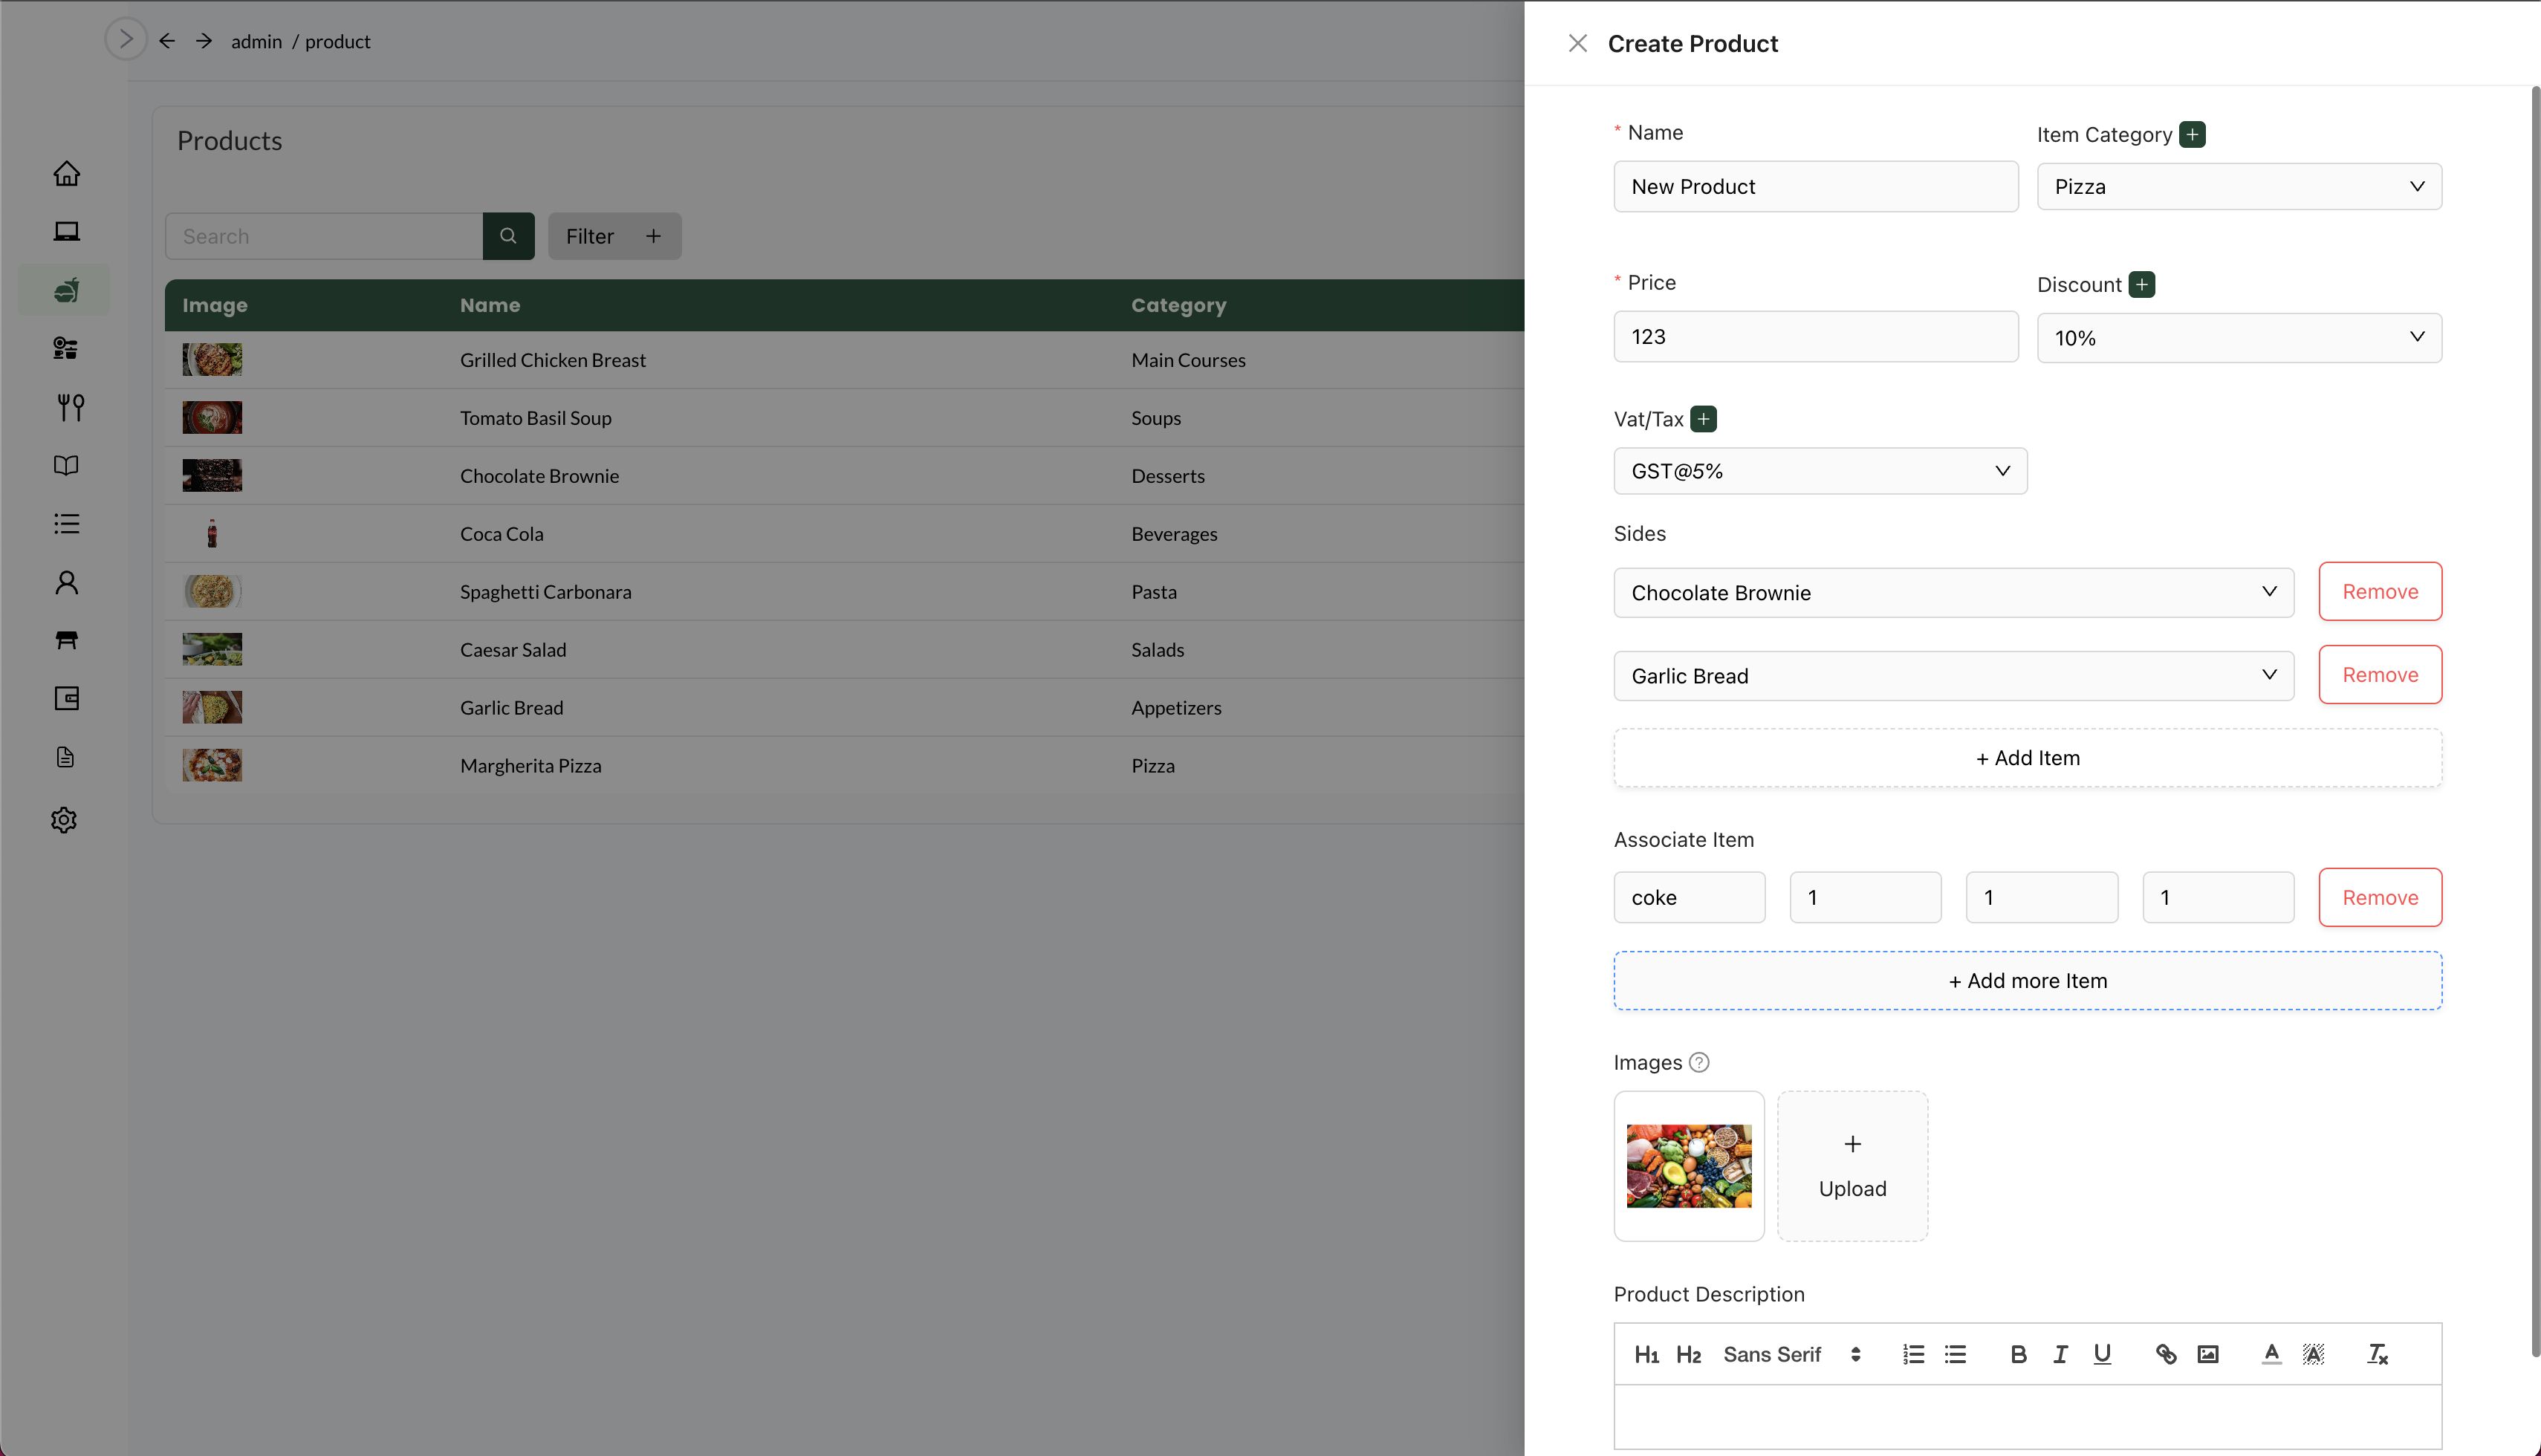Expand the 10% discount dropdown

click(2238, 338)
